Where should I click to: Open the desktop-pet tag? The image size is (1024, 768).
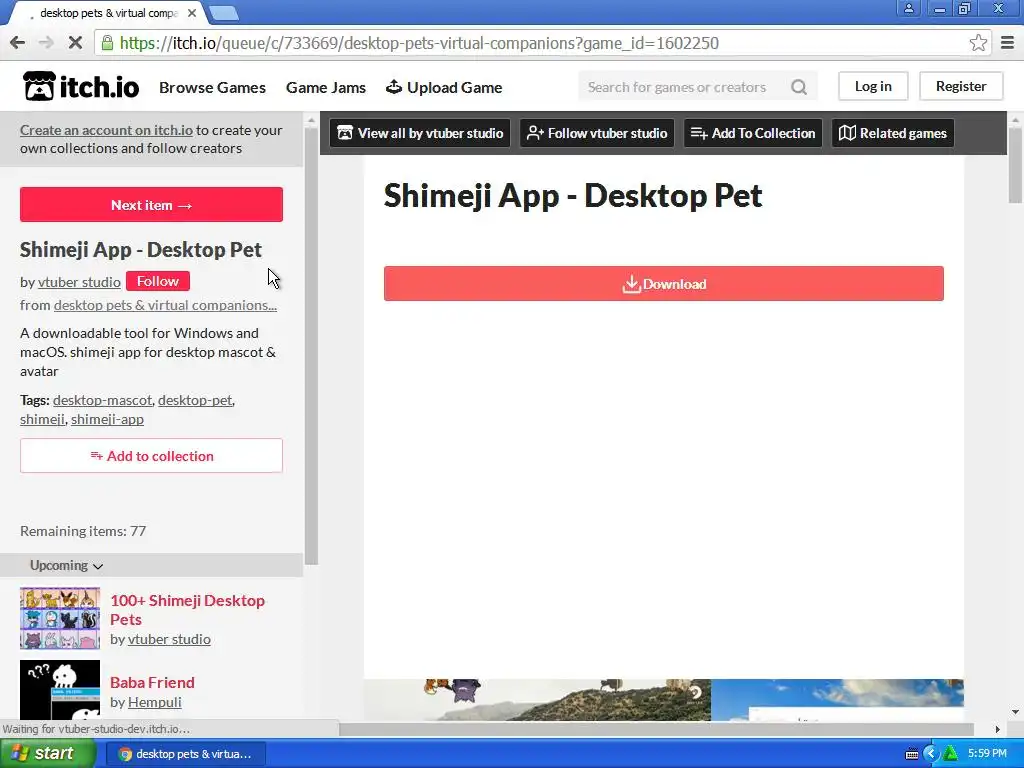tap(195, 400)
